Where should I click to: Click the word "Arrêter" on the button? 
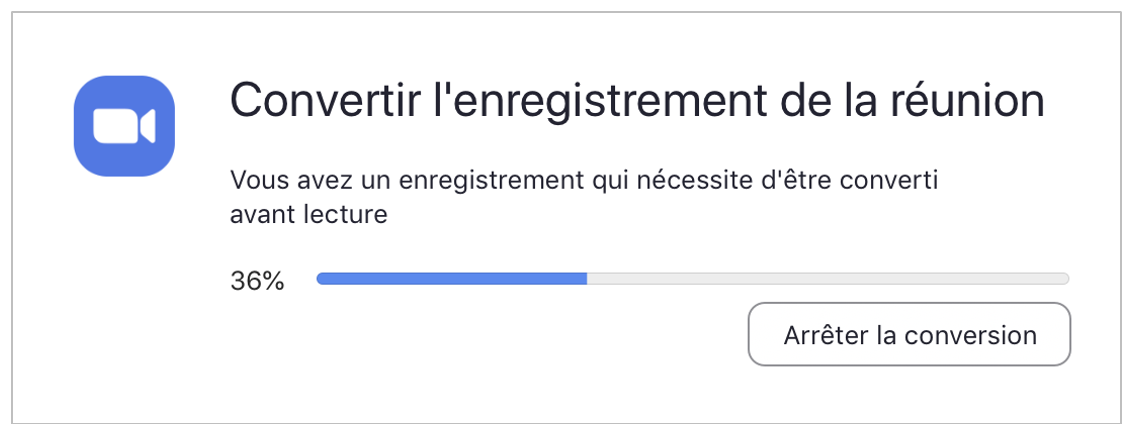point(825,335)
